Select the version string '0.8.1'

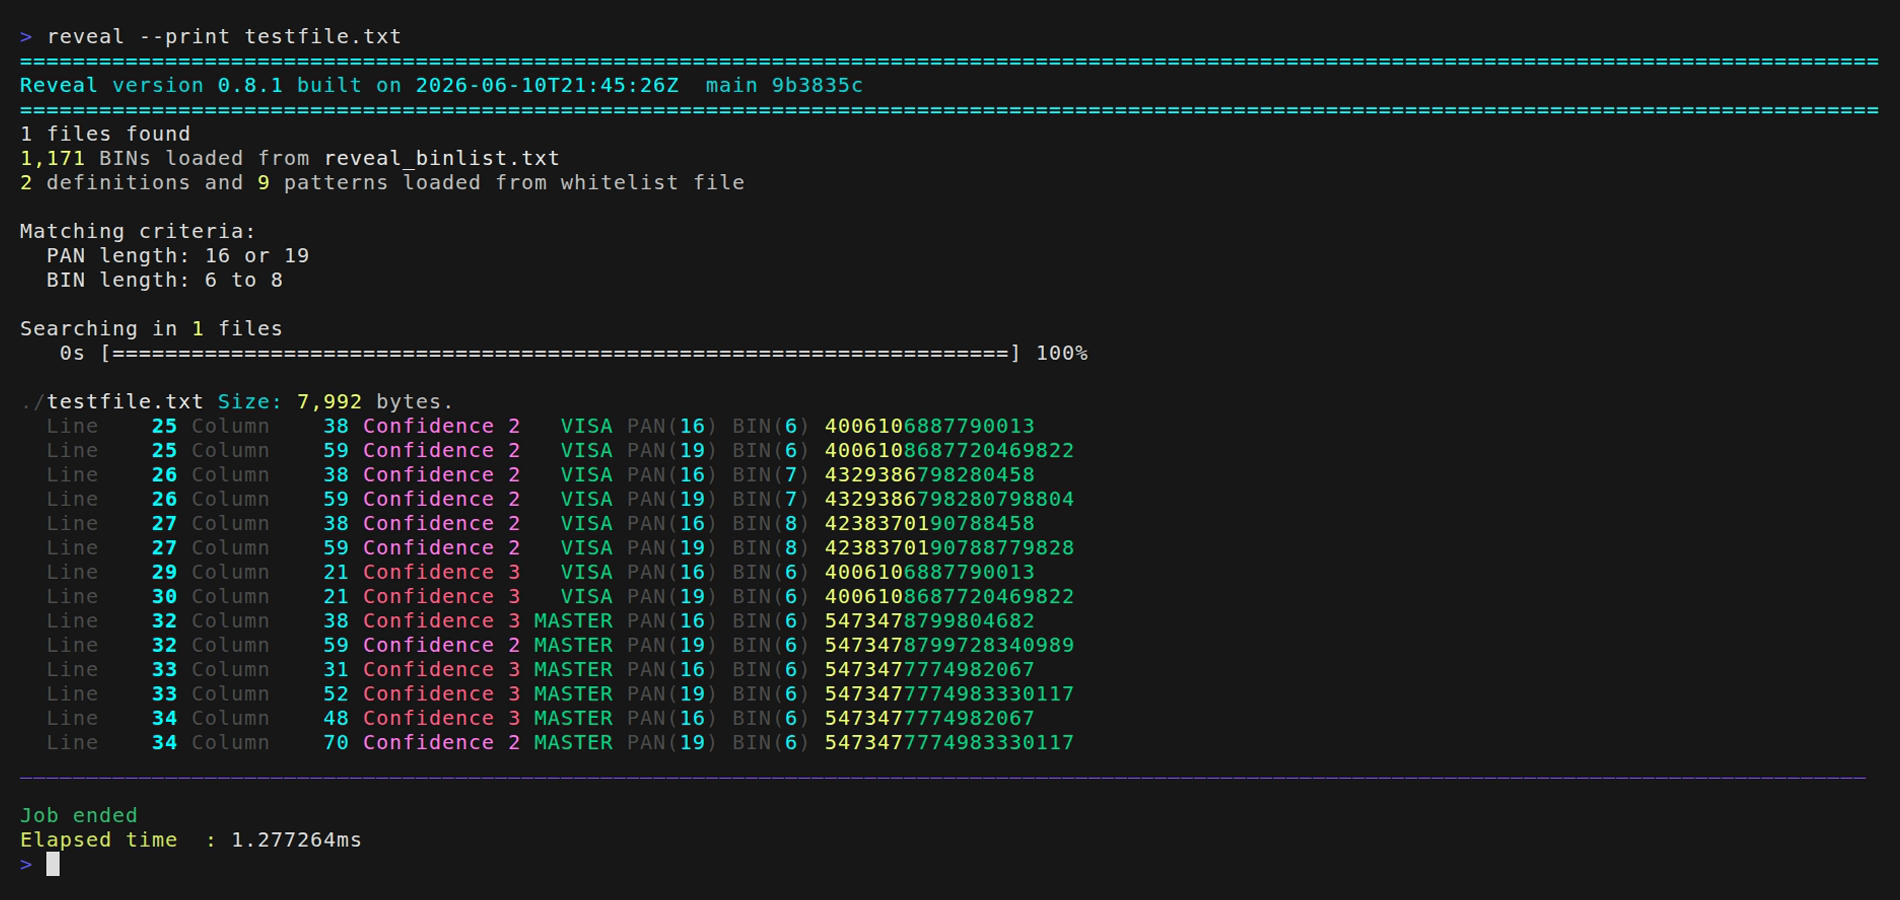[250, 86]
